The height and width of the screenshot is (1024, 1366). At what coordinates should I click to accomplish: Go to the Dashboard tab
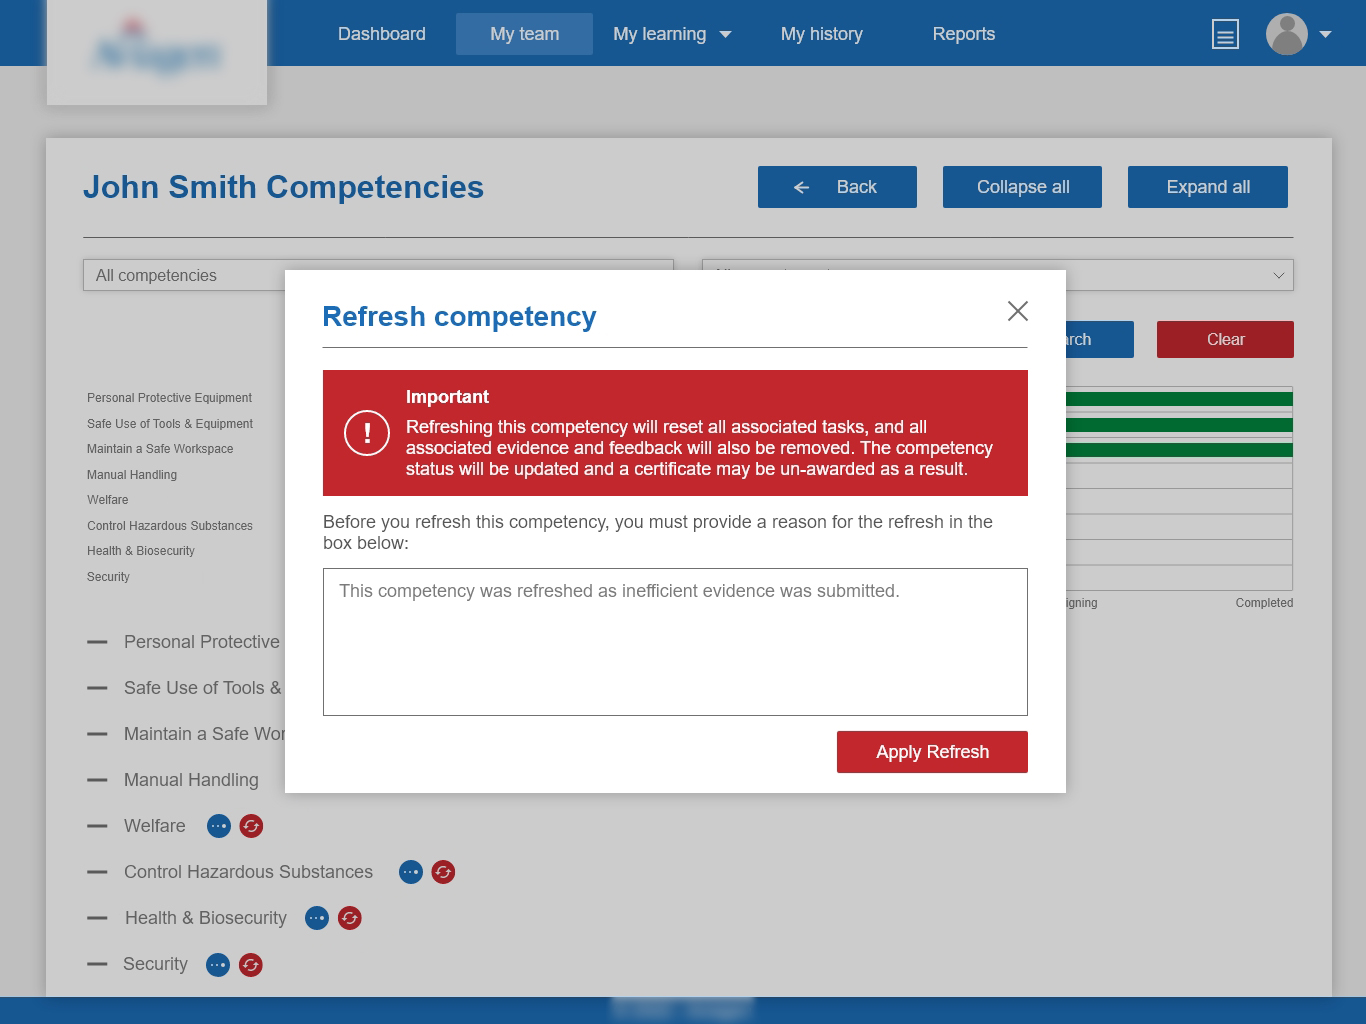[381, 34]
